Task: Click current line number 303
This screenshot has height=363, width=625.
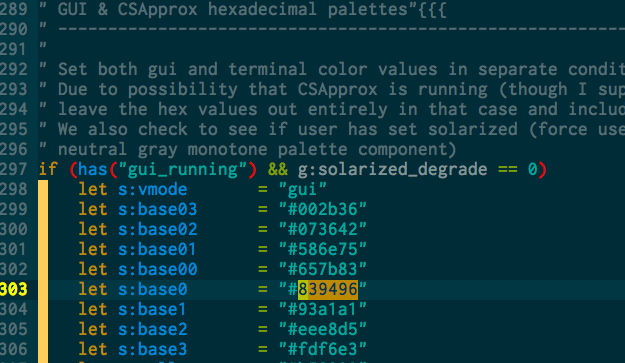Action: click(14, 289)
